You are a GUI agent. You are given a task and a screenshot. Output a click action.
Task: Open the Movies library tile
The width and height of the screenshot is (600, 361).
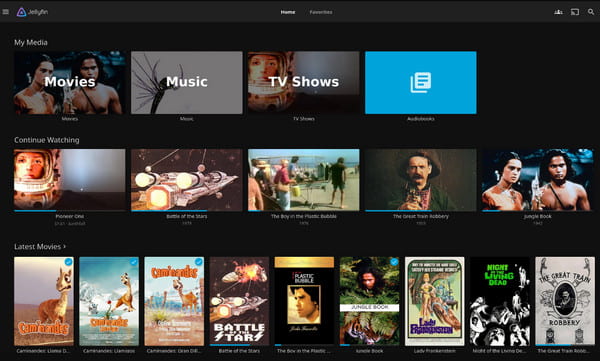point(70,83)
